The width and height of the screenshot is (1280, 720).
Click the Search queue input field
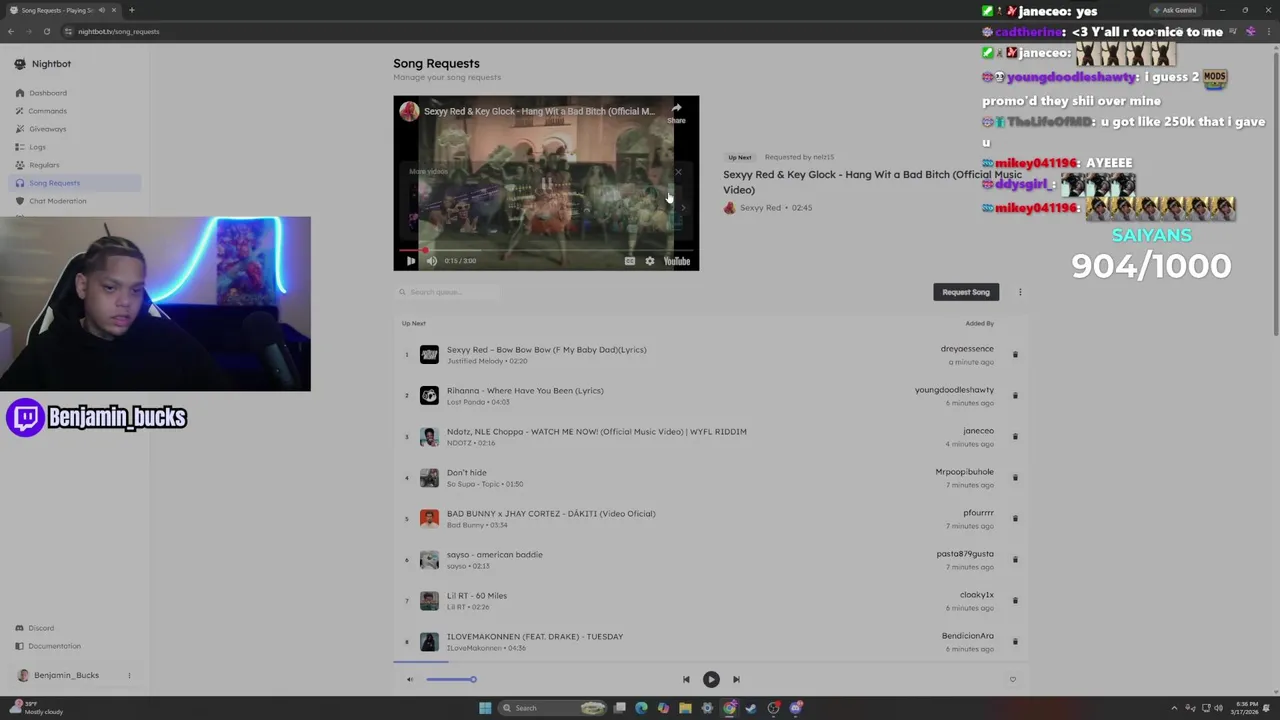point(448,292)
